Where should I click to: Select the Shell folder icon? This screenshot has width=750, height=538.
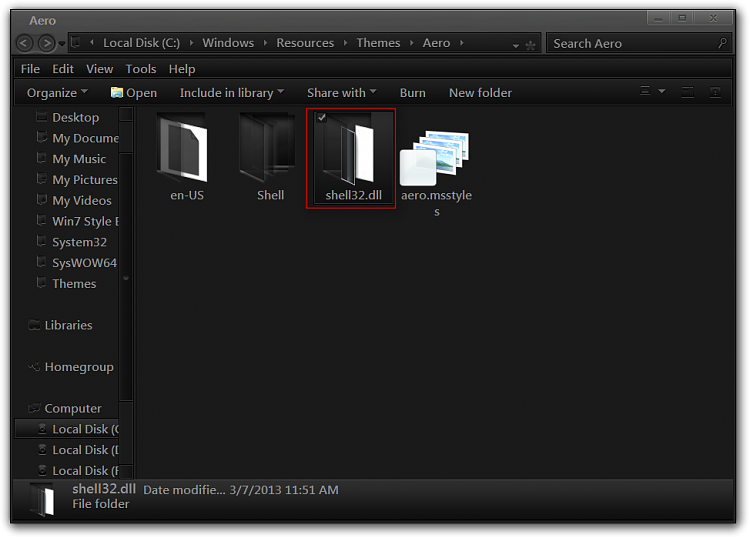(x=268, y=147)
